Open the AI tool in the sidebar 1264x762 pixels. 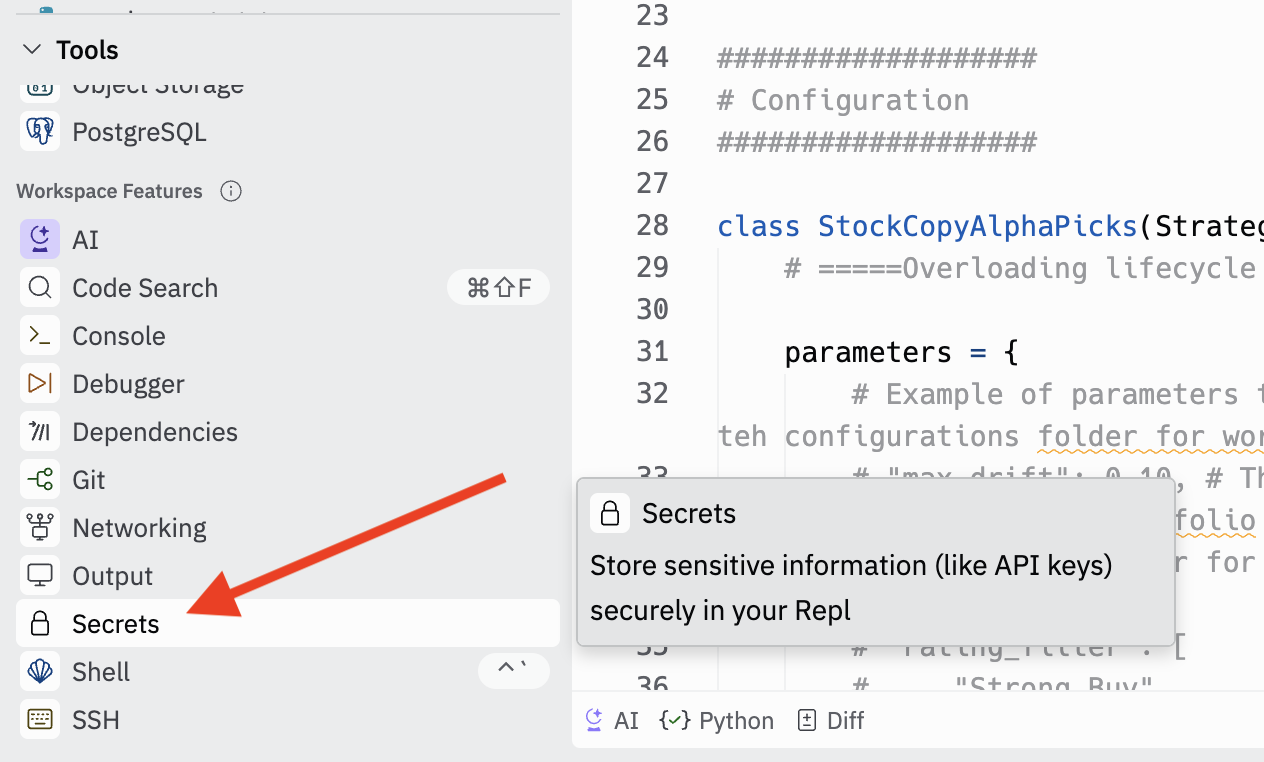85,240
